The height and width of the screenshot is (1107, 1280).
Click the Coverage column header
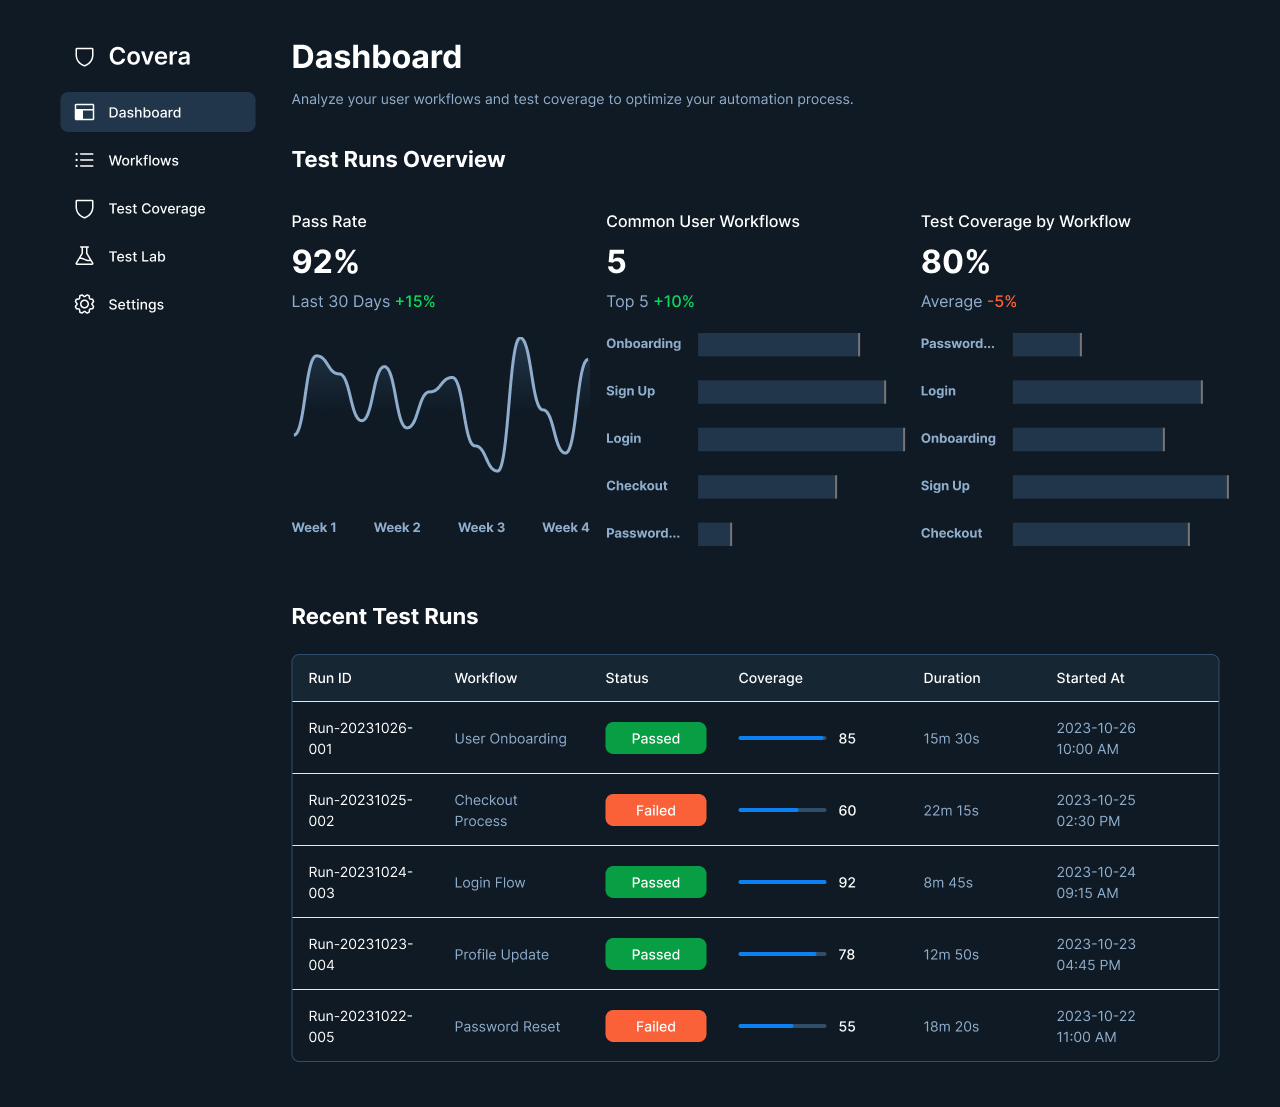(770, 678)
